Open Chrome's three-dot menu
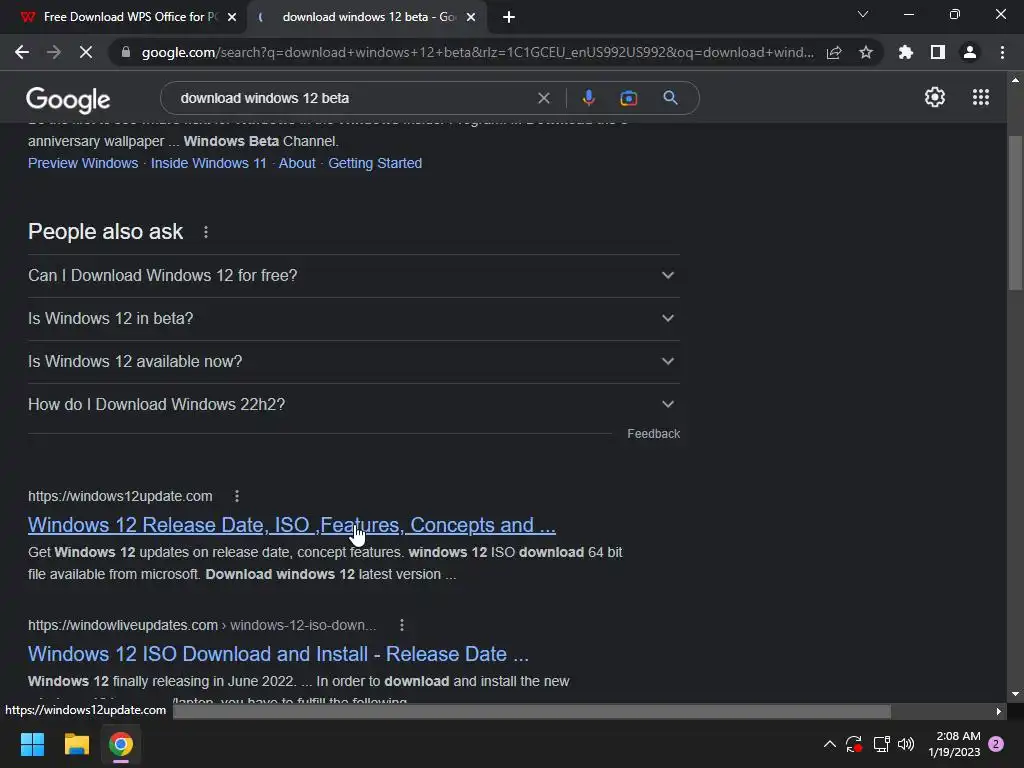Screen dimensions: 1024x768 click(x=1002, y=52)
